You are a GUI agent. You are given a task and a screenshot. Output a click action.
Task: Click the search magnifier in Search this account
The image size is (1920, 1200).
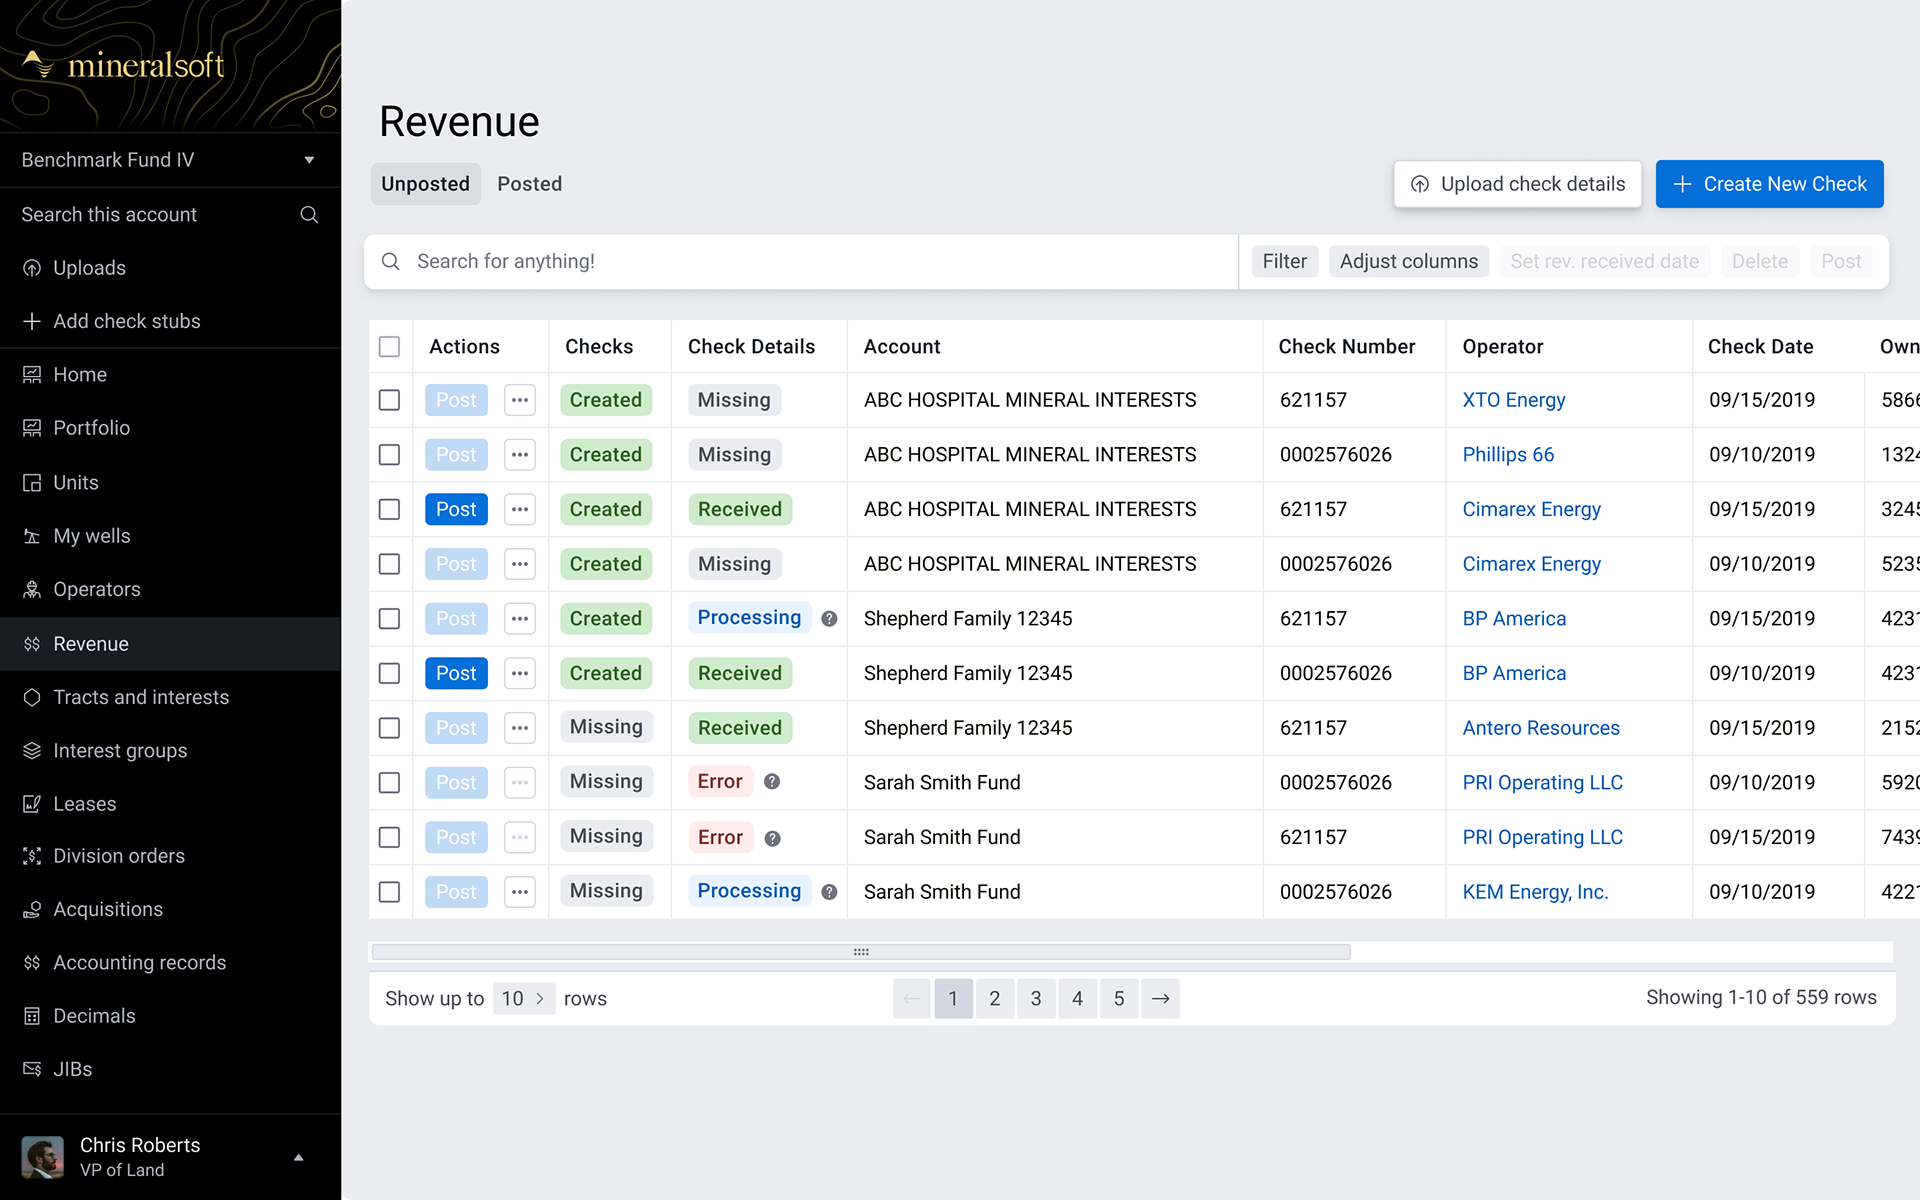coord(309,215)
